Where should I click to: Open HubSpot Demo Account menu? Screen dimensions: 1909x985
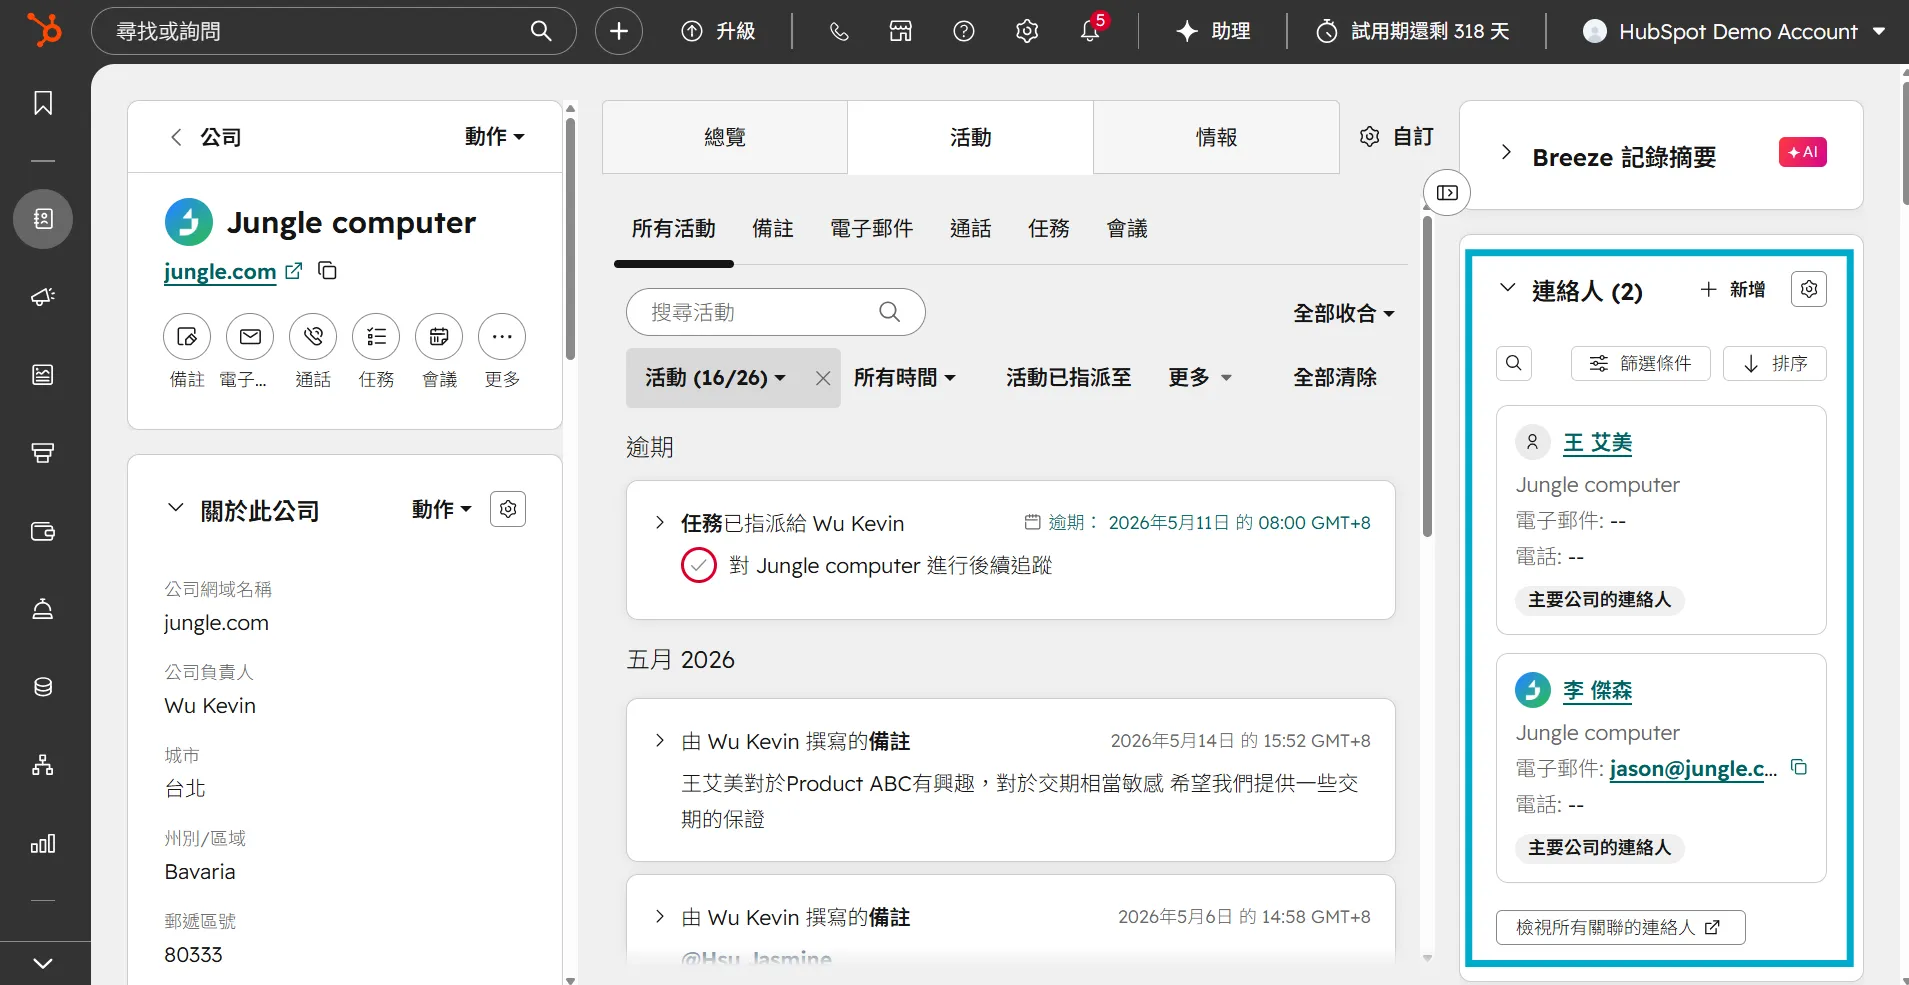click(1735, 31)
